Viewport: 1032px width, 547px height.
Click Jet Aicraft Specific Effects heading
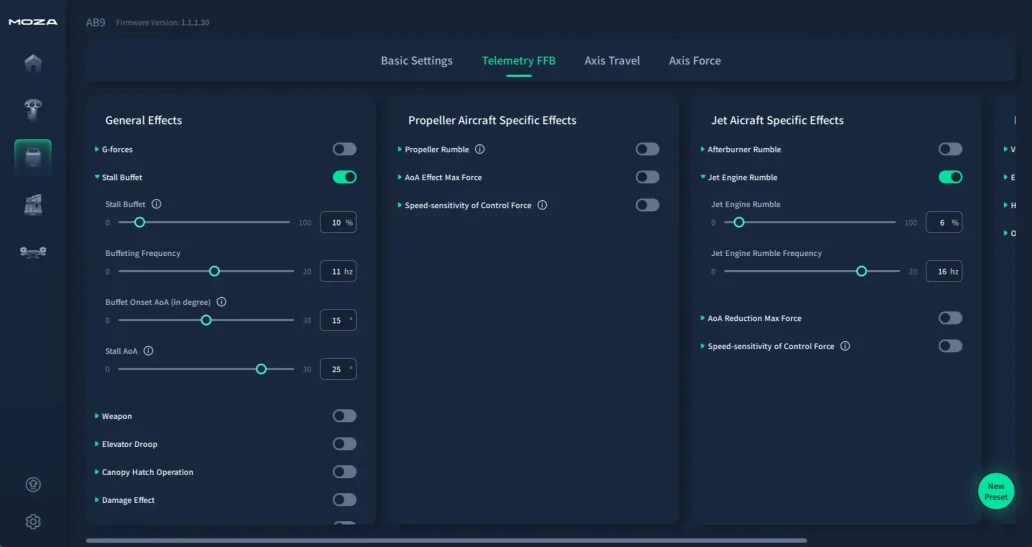coord(777,120)
